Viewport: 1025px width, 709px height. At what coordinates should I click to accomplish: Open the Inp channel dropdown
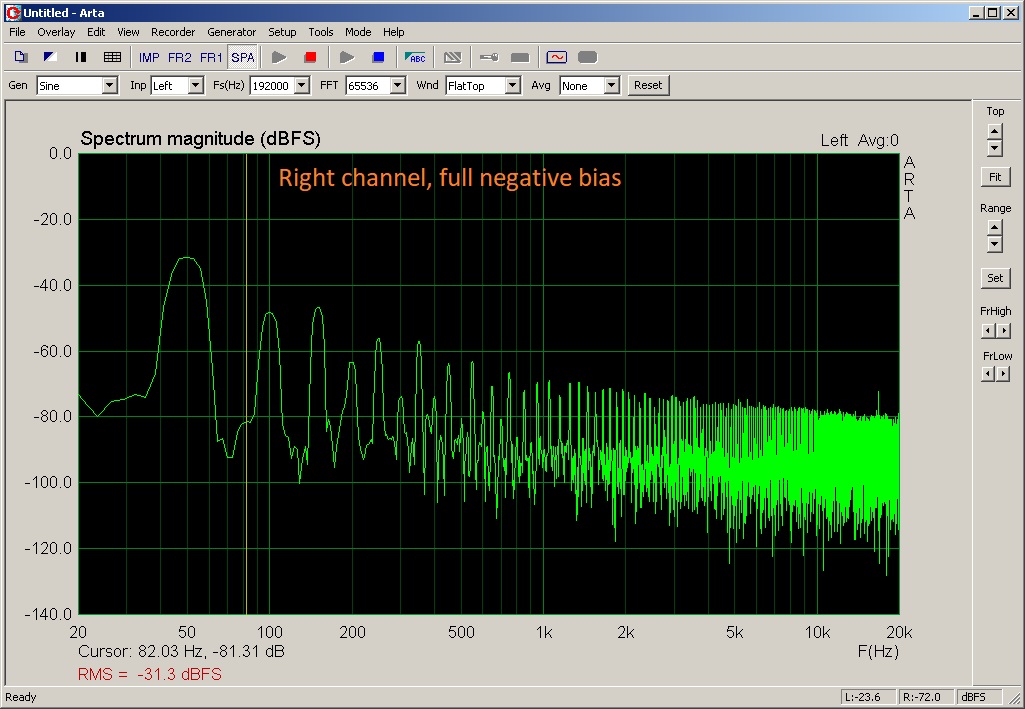click(x=195, y=86)
